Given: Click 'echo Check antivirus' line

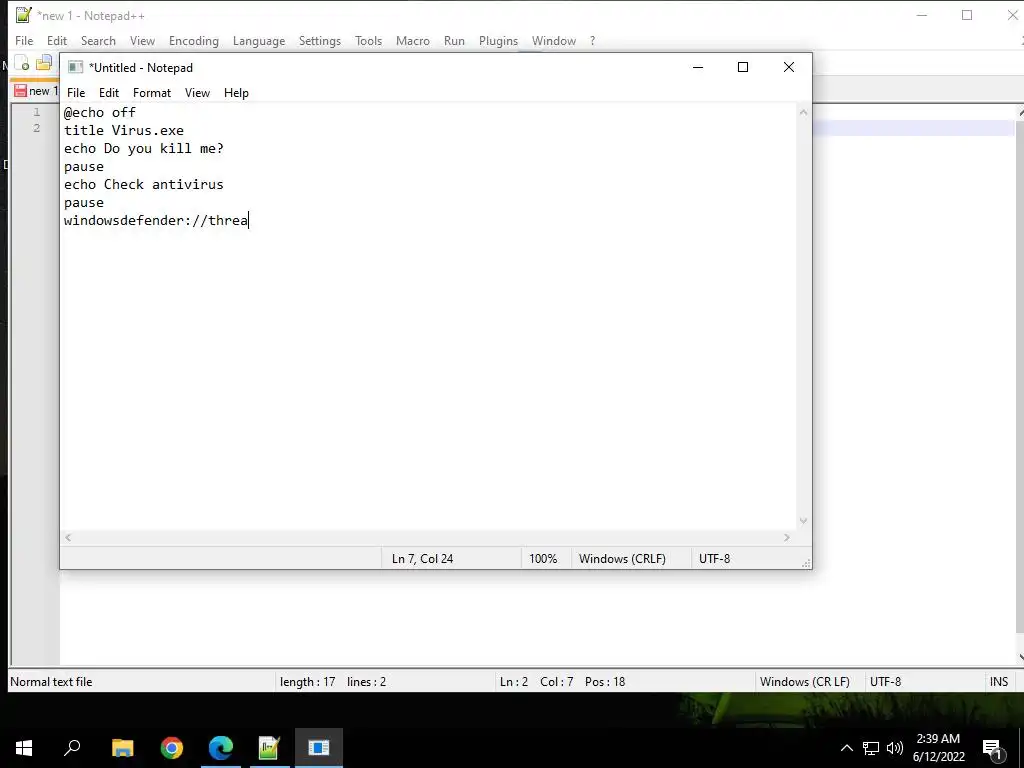Looking at the screenshot, I should point(144,185).
